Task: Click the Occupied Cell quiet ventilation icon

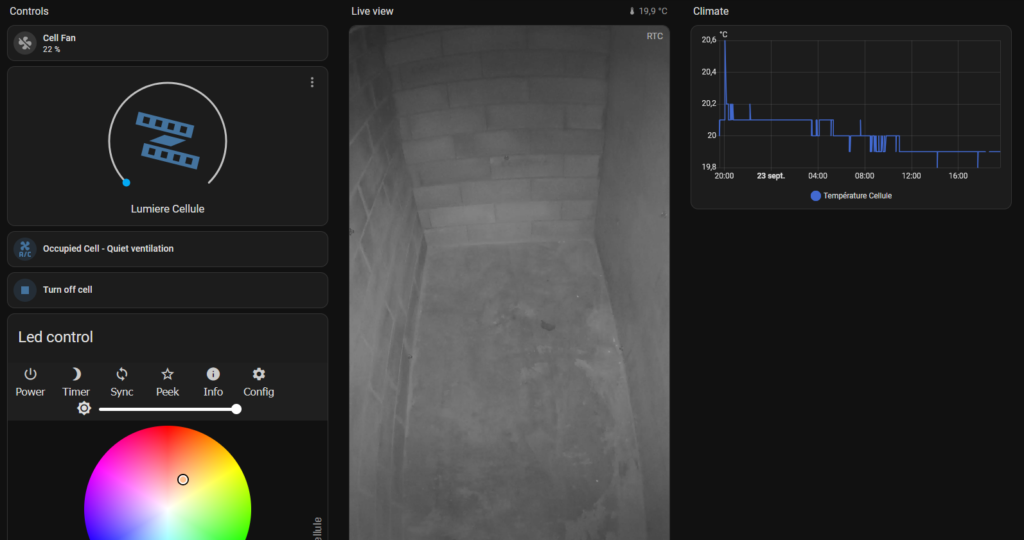Action: click(x=25, y=249)
